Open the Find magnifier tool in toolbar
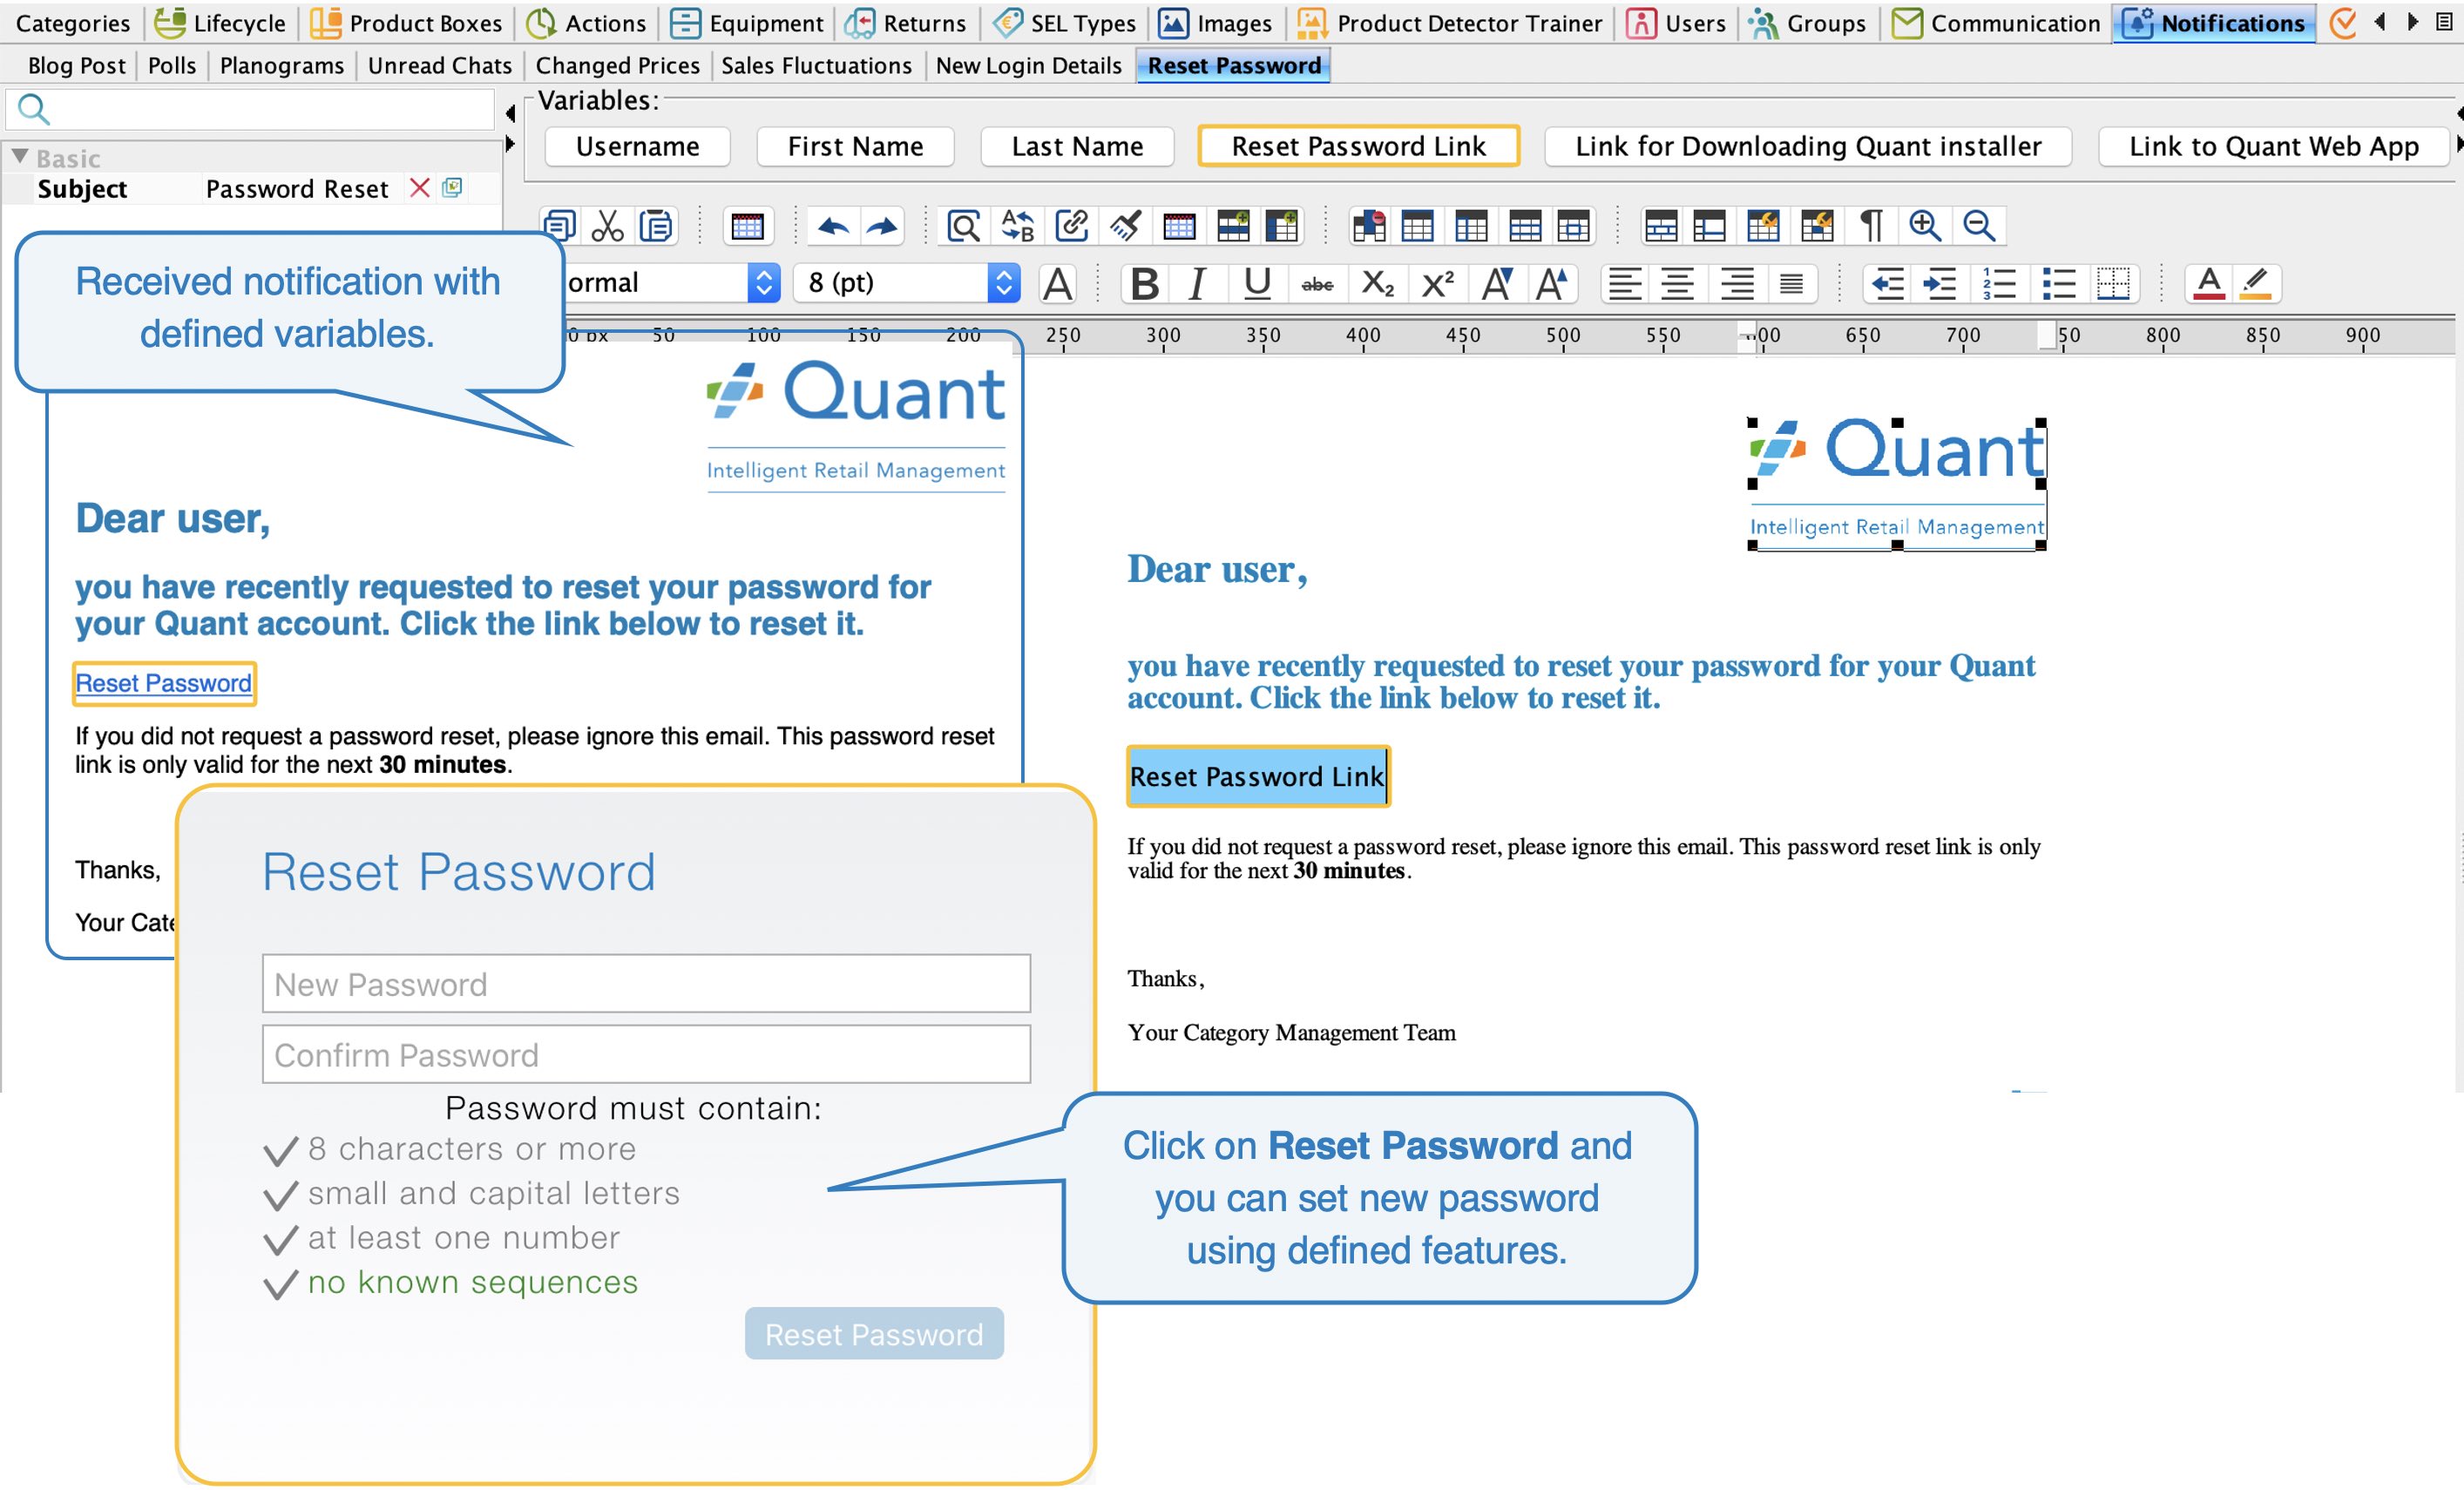The width and height of the screenshot is (2464, 1490). click(963, 226)
